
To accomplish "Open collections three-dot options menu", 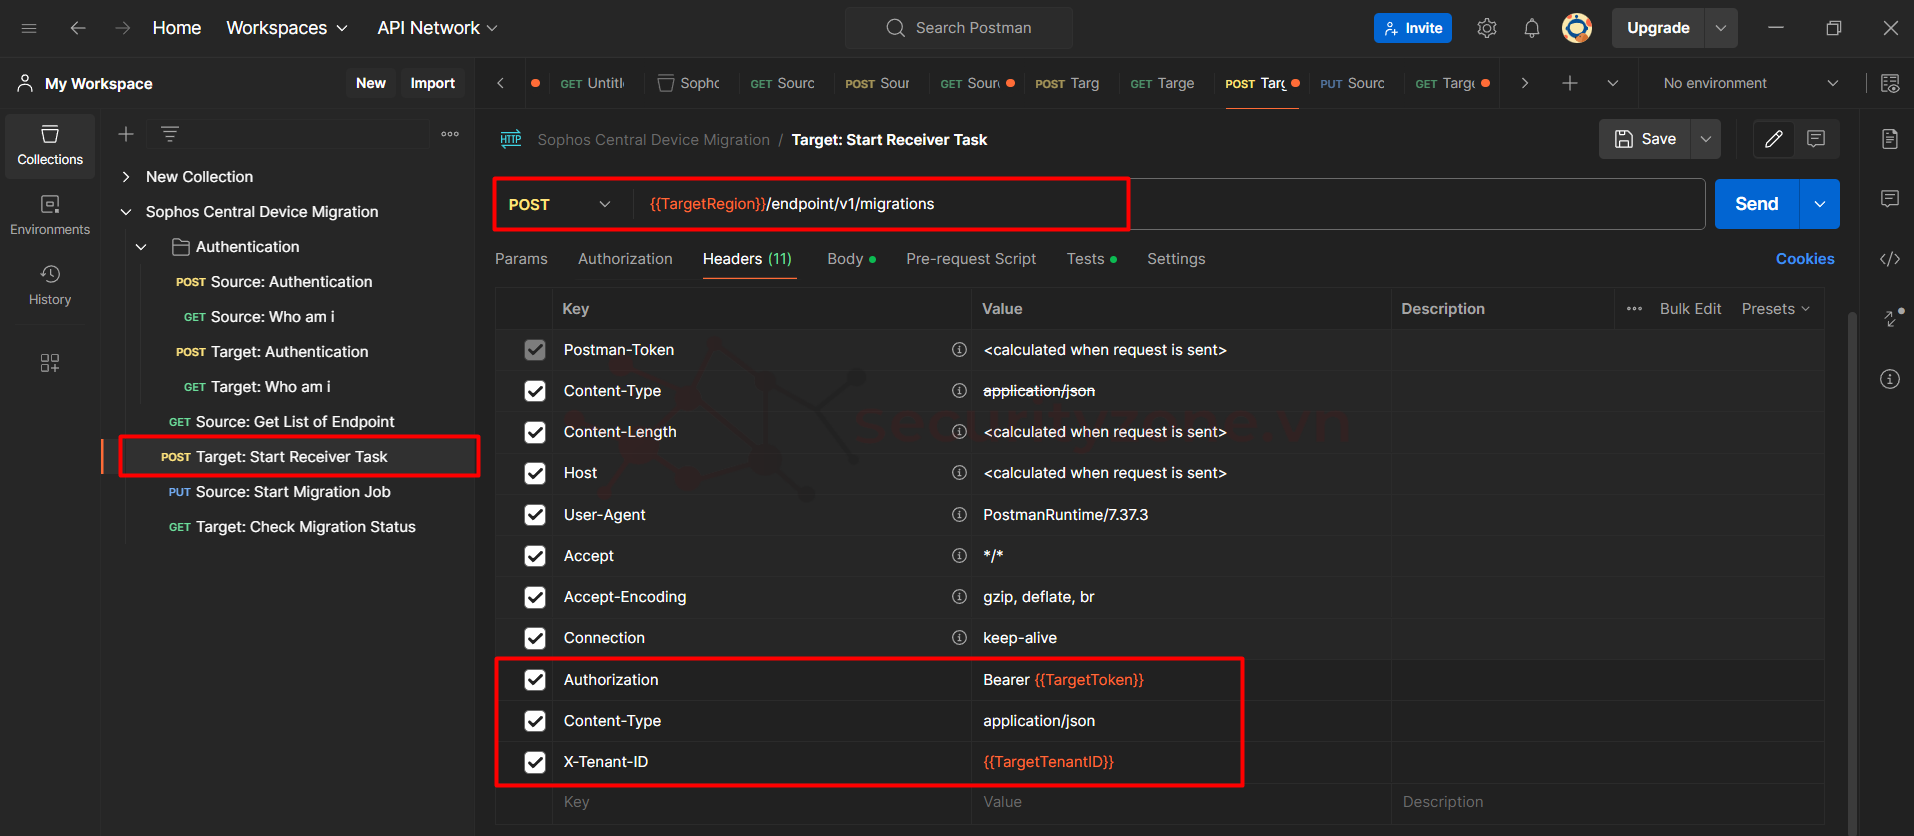I will pyautogui.click(x=450, y=134).
